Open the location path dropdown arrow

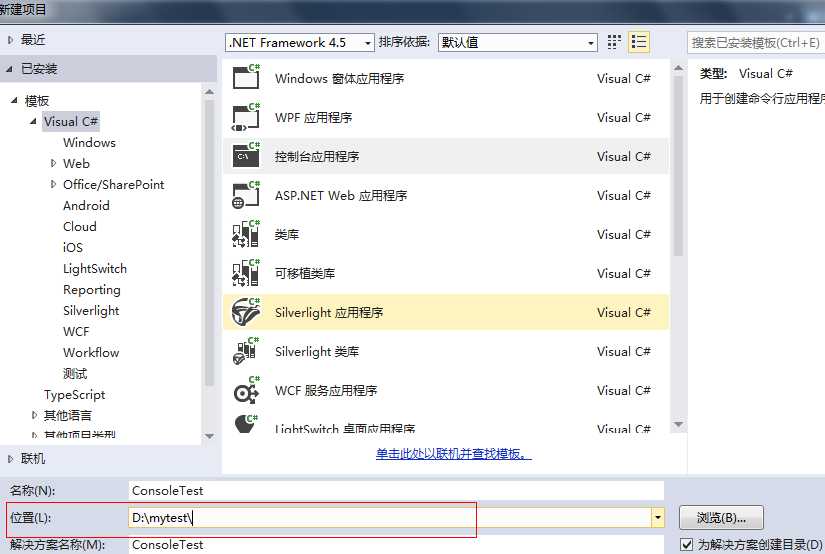tap(658, 518)
